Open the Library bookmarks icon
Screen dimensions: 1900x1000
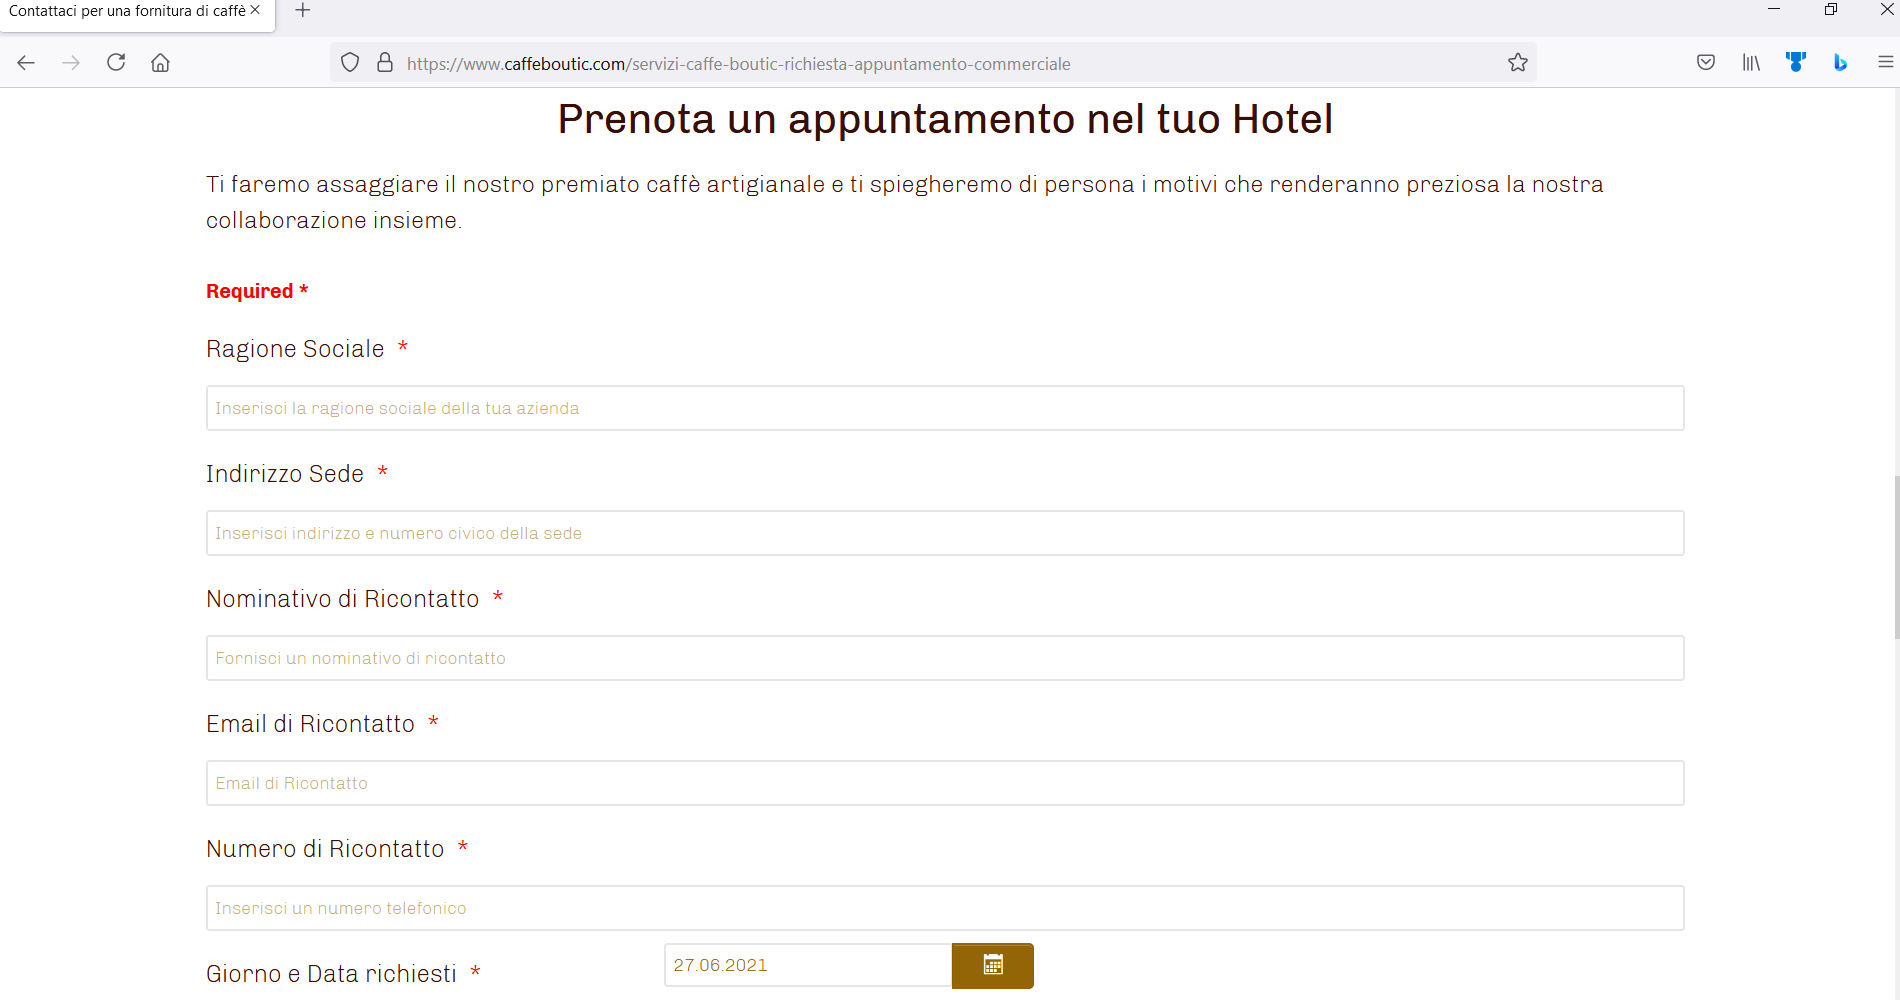[x=1751, y=63]
